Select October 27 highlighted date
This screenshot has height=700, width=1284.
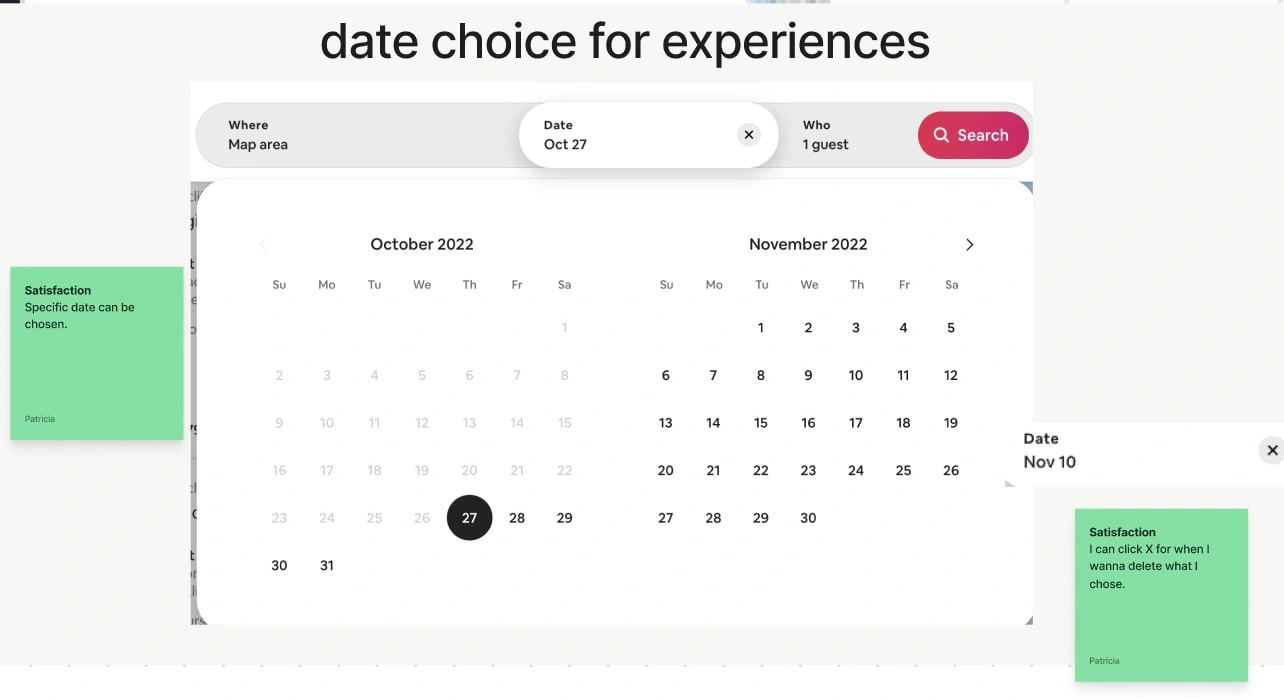tap(469, 518)
